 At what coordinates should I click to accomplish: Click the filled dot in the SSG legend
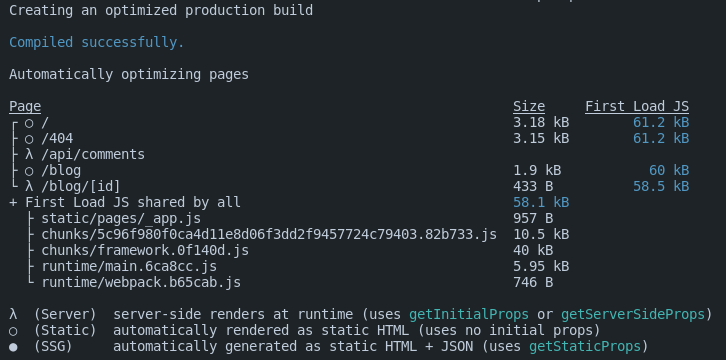pyautogui.click(x=13, y=347)
